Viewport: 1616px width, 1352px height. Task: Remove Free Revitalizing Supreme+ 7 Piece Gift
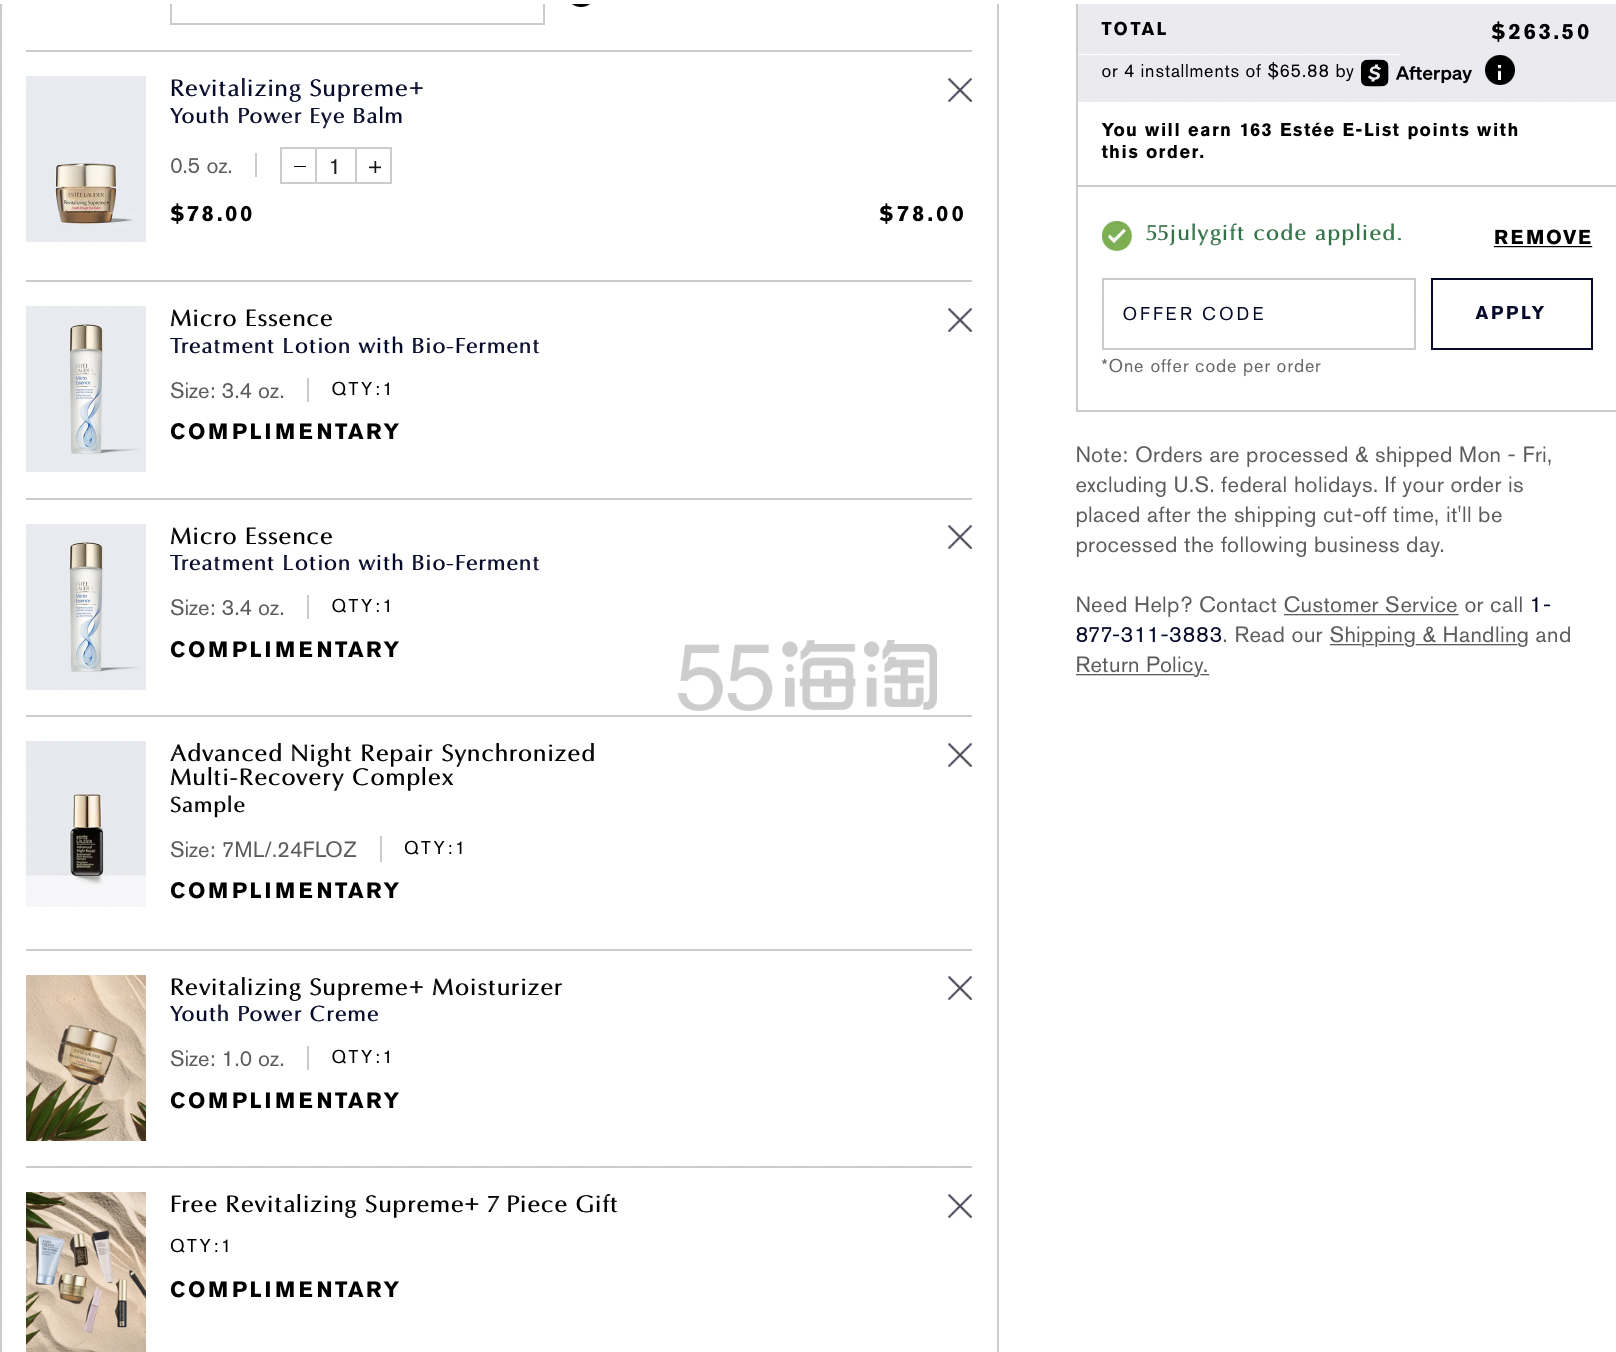click(x=959, y=1206)
